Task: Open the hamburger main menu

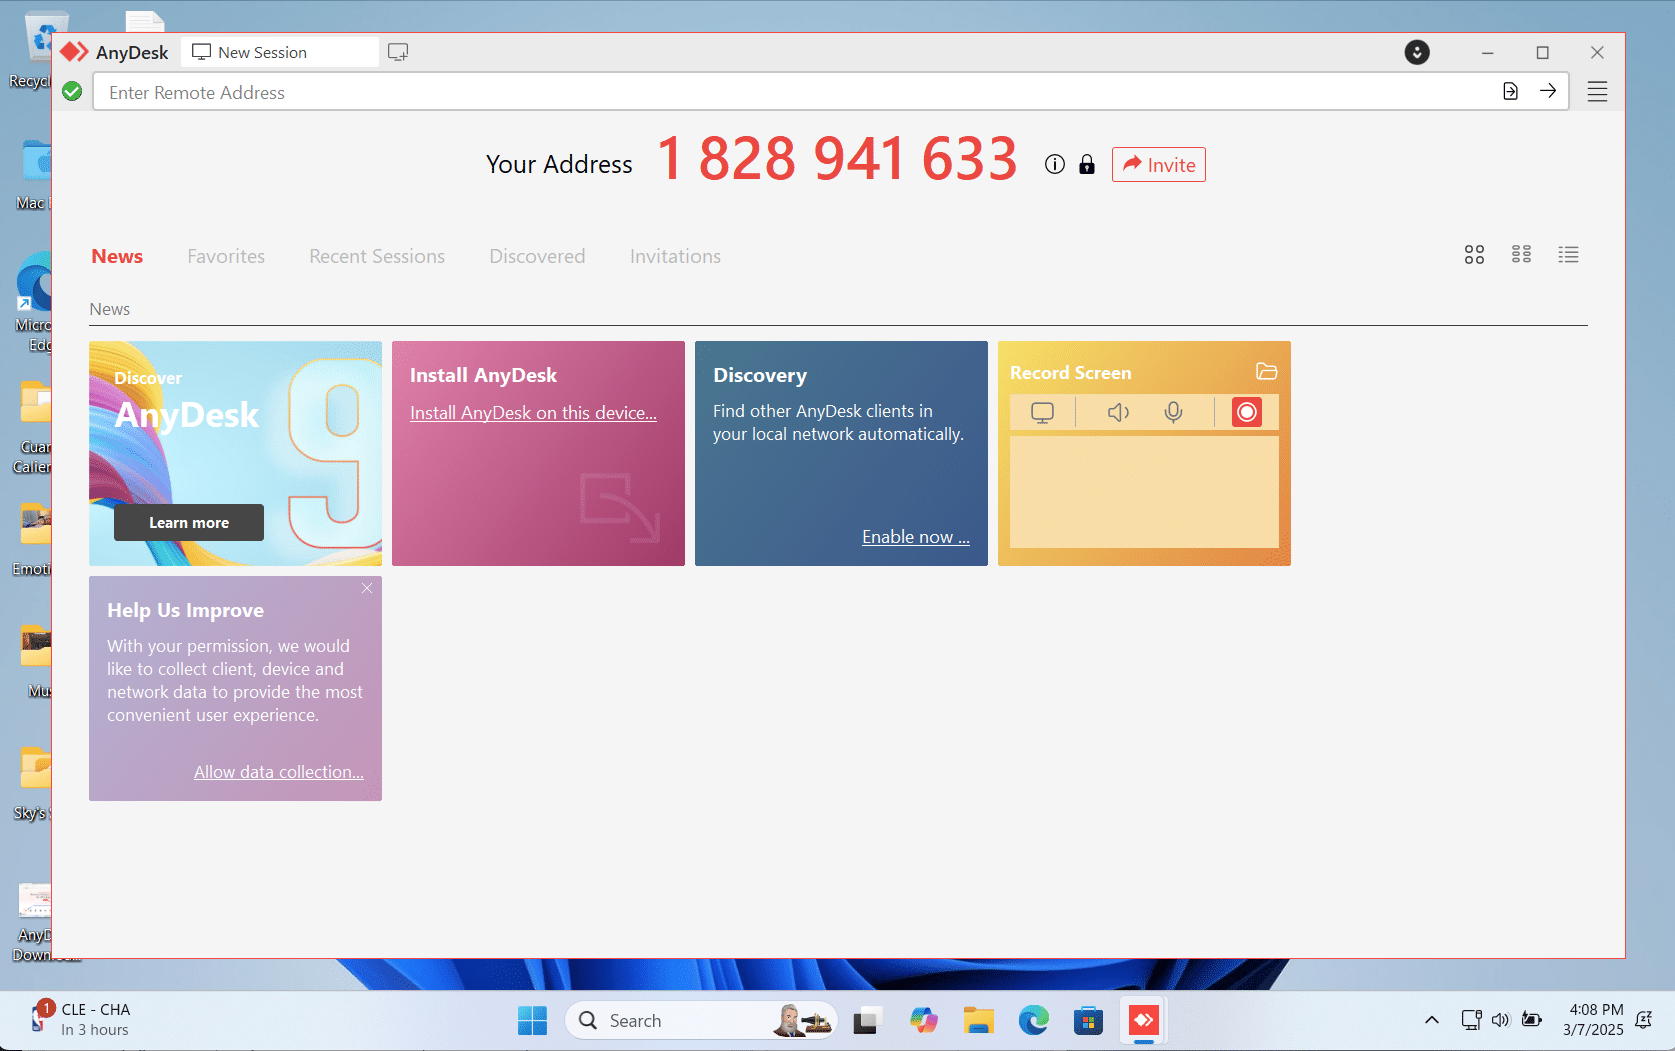Action: [1597, 92]
